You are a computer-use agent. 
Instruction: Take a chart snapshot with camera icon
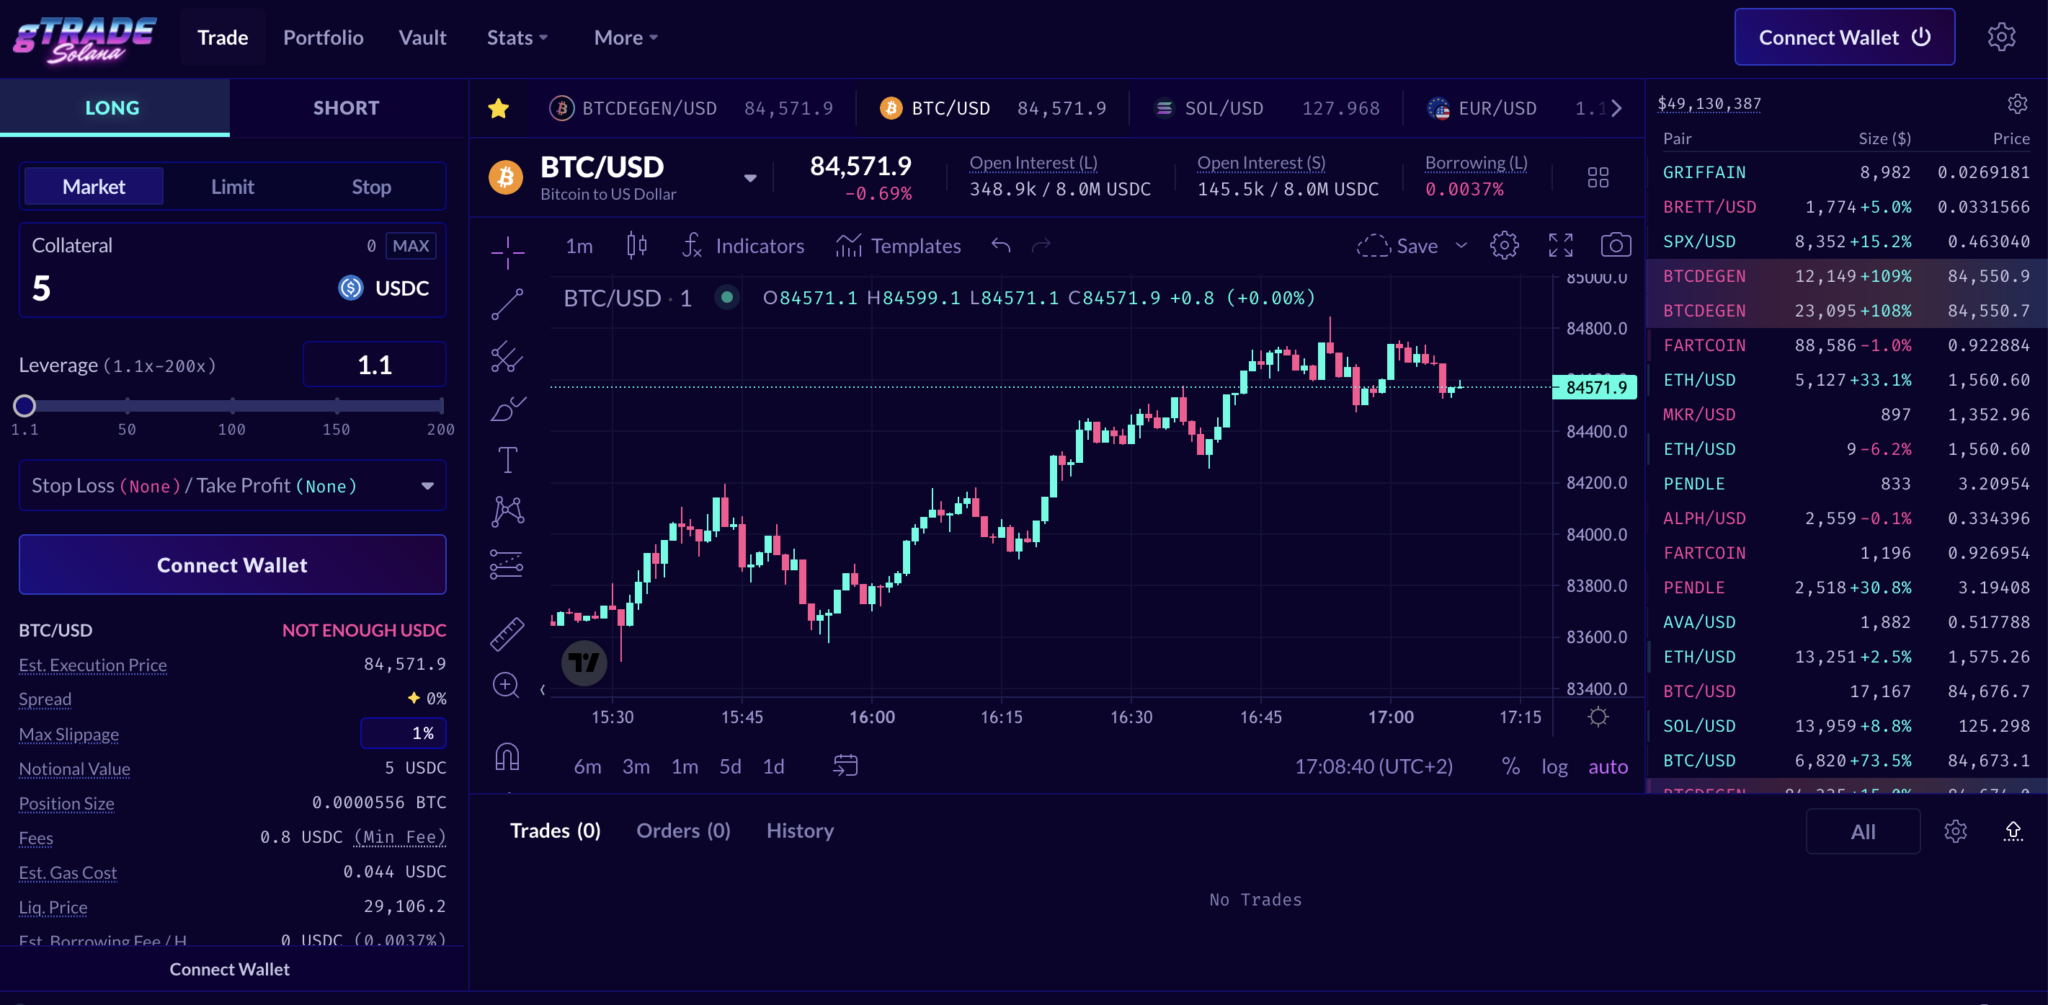[x=1616, y=246]
